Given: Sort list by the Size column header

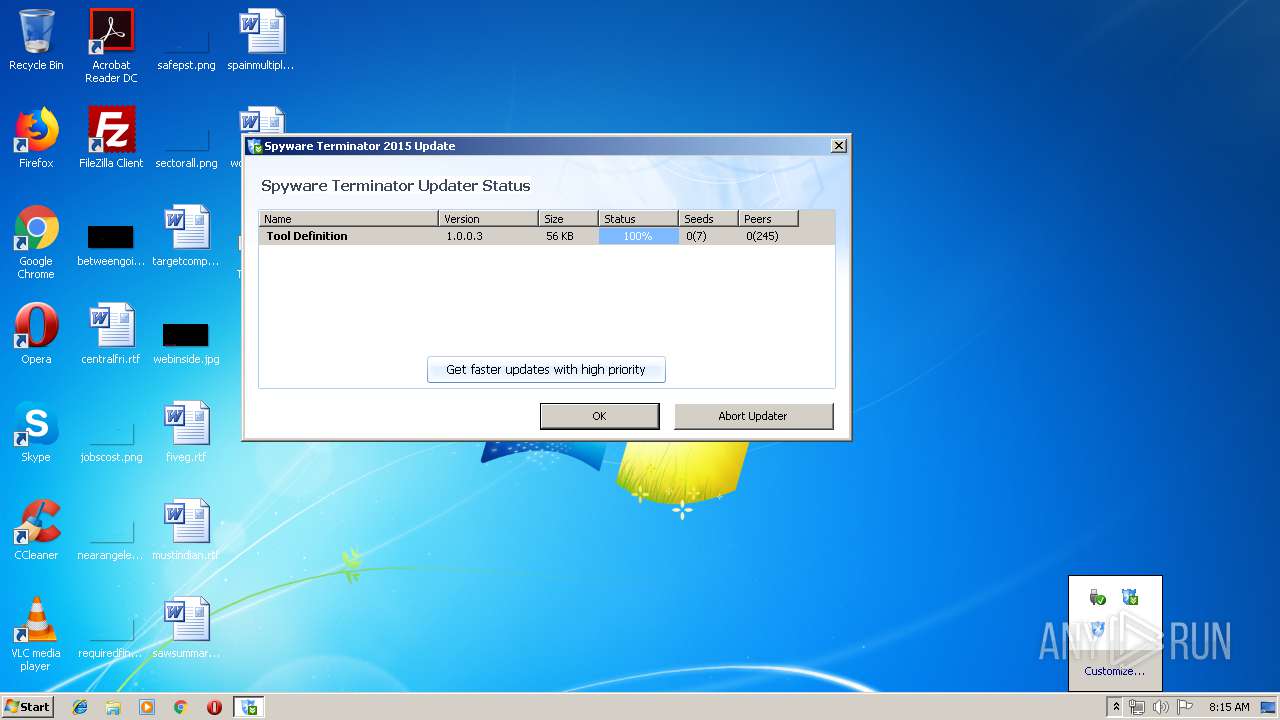Looking at the screenshot, I should [568, 219].
